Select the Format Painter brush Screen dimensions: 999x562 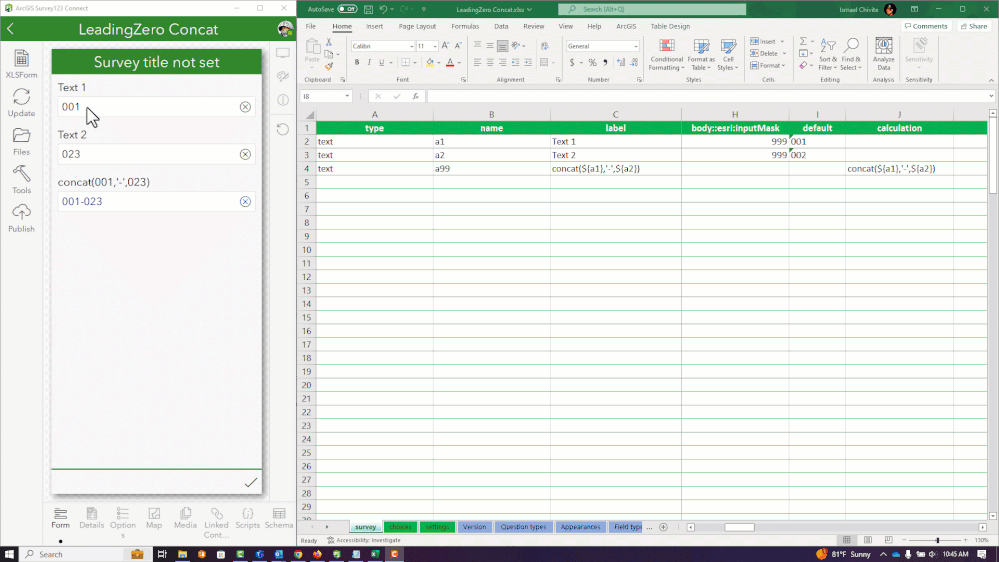pos(329,66)
